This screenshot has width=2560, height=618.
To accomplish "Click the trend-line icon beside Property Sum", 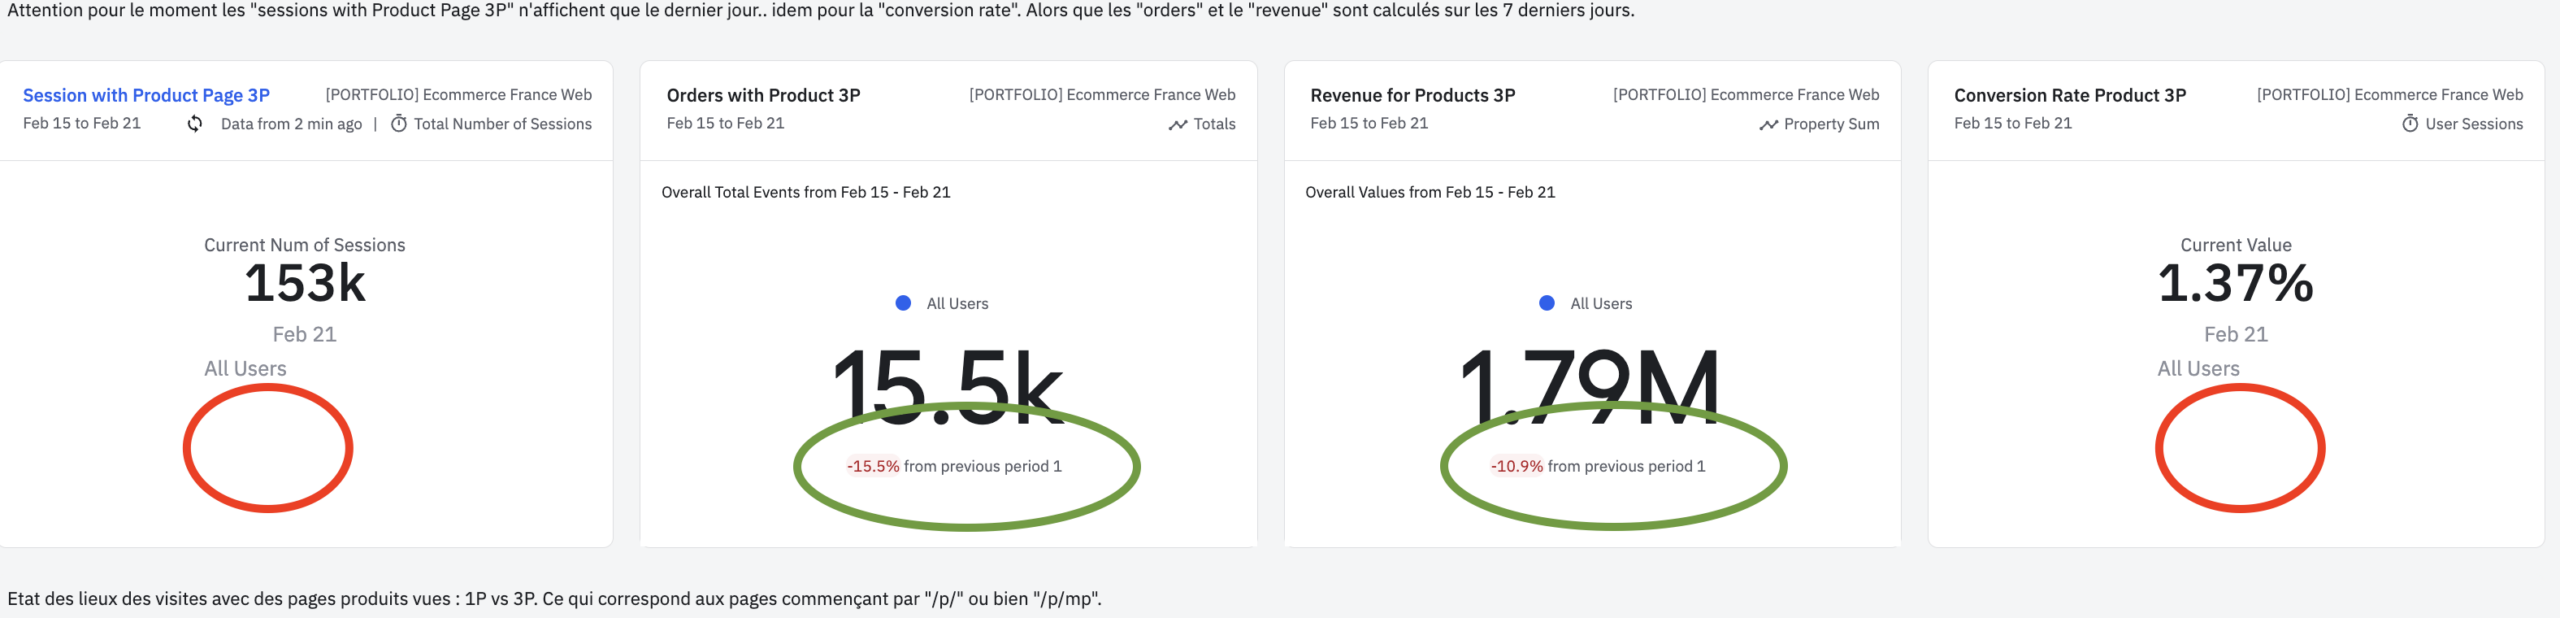I will (1768, 125).
